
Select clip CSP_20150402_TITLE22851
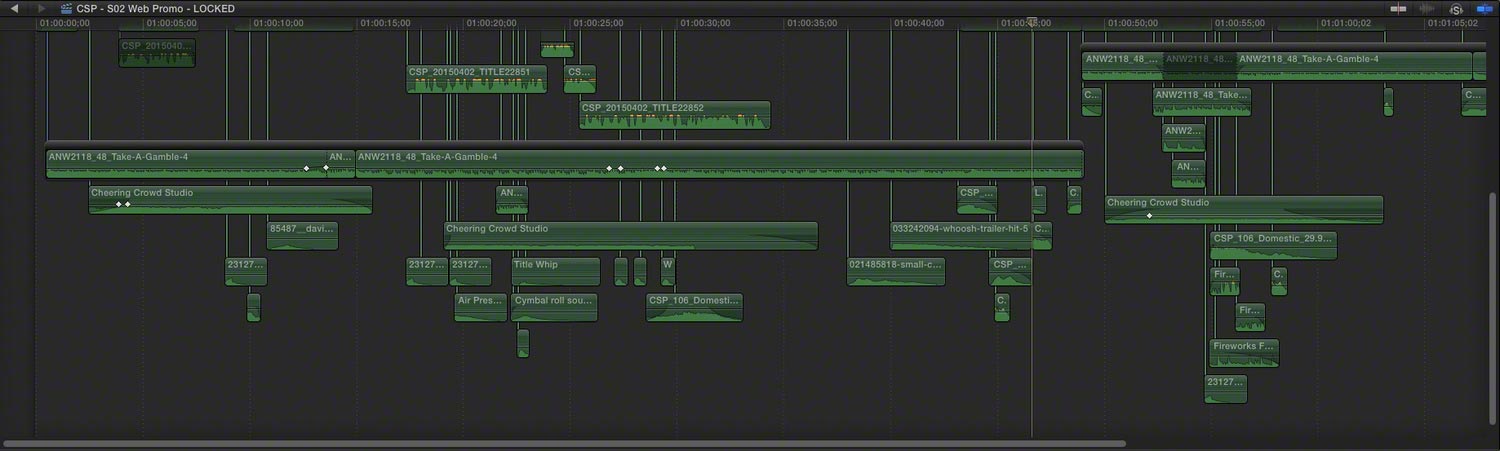tap(476, 79)
